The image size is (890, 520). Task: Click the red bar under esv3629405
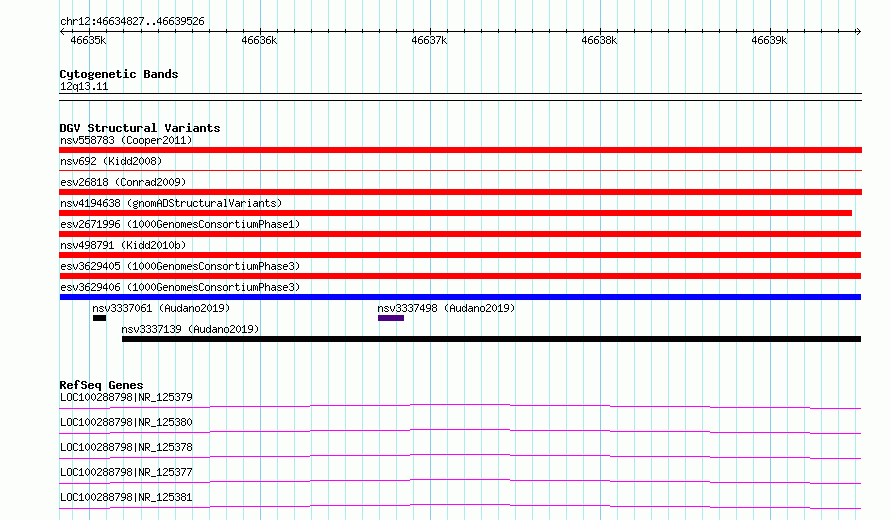(x=460, y=276)
